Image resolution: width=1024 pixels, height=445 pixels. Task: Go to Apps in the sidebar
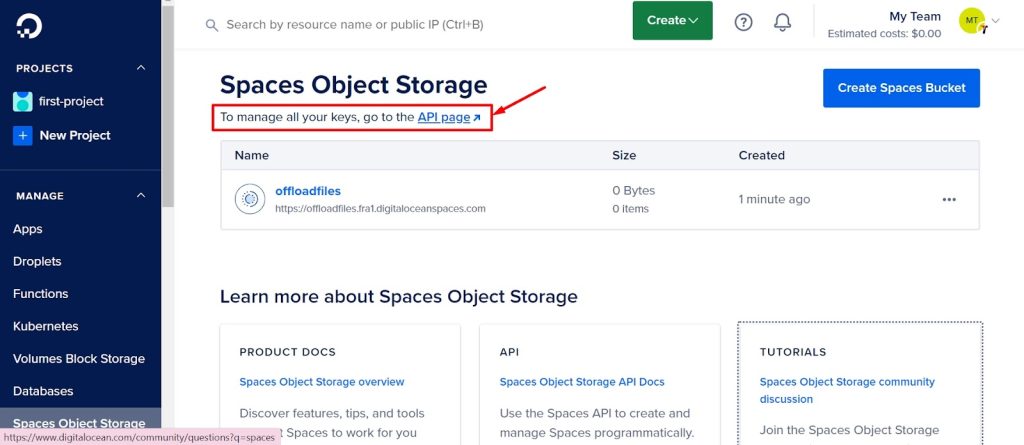[27, 229]
